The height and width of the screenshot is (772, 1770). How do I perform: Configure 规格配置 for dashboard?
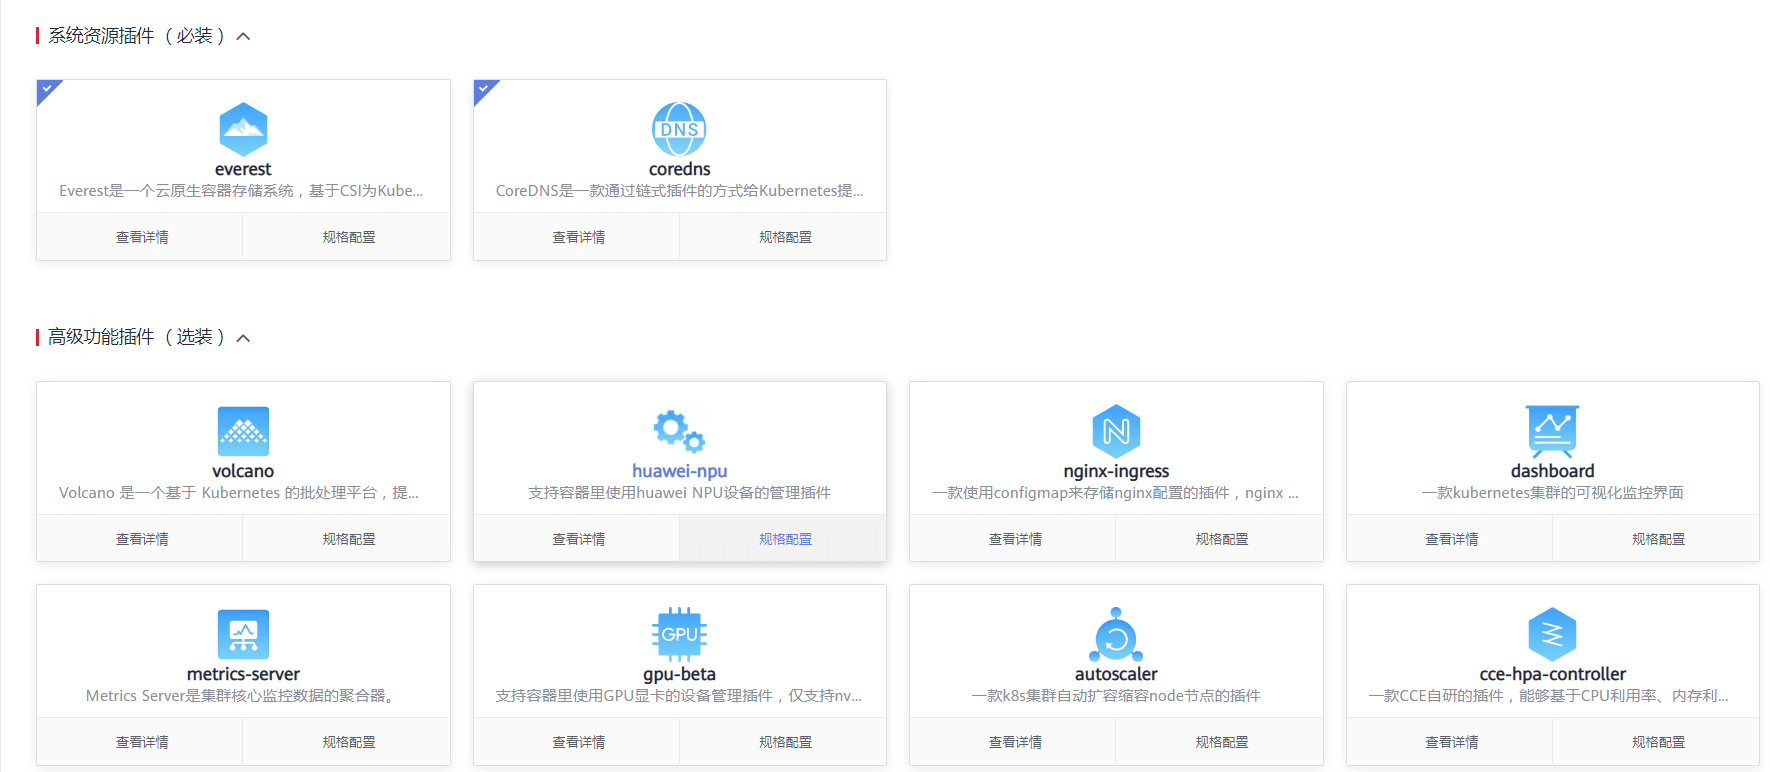click(1658, 539)
